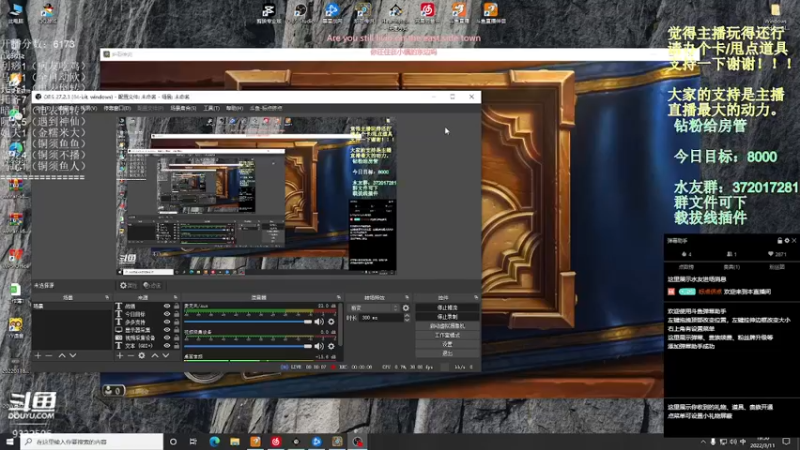Image resolution: width=800 pixels, height=450 pixels.
Task: Enable 工作室模式 studio mode
Action: click(447, 335)
